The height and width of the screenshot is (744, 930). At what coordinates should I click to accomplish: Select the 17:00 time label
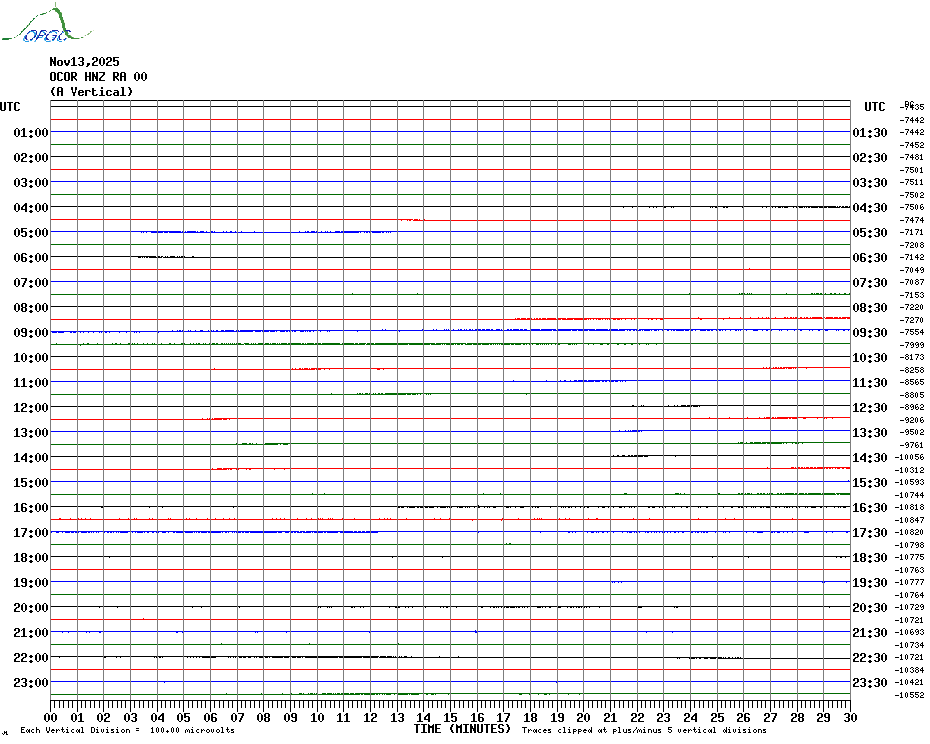pyautogui.click(x=31, y=533)
